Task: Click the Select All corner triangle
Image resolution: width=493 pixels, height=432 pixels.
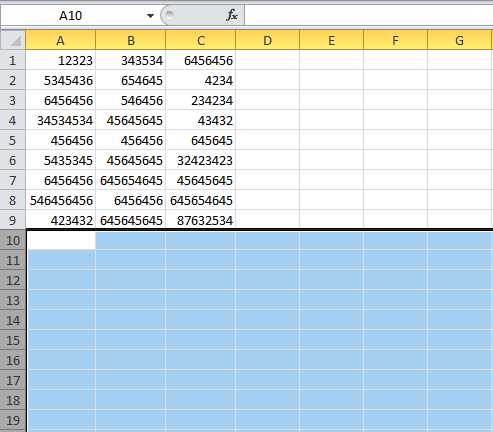Action: click(13, 40)
